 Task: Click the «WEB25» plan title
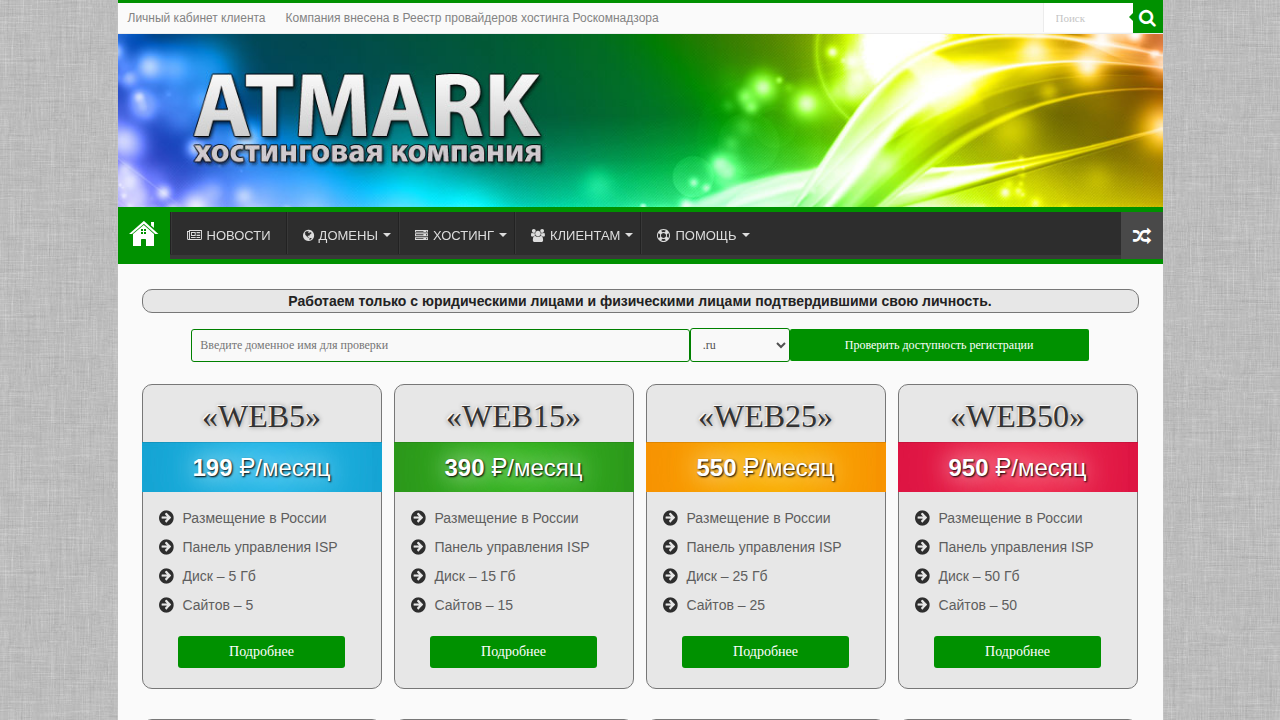click(x=765, y=416)
